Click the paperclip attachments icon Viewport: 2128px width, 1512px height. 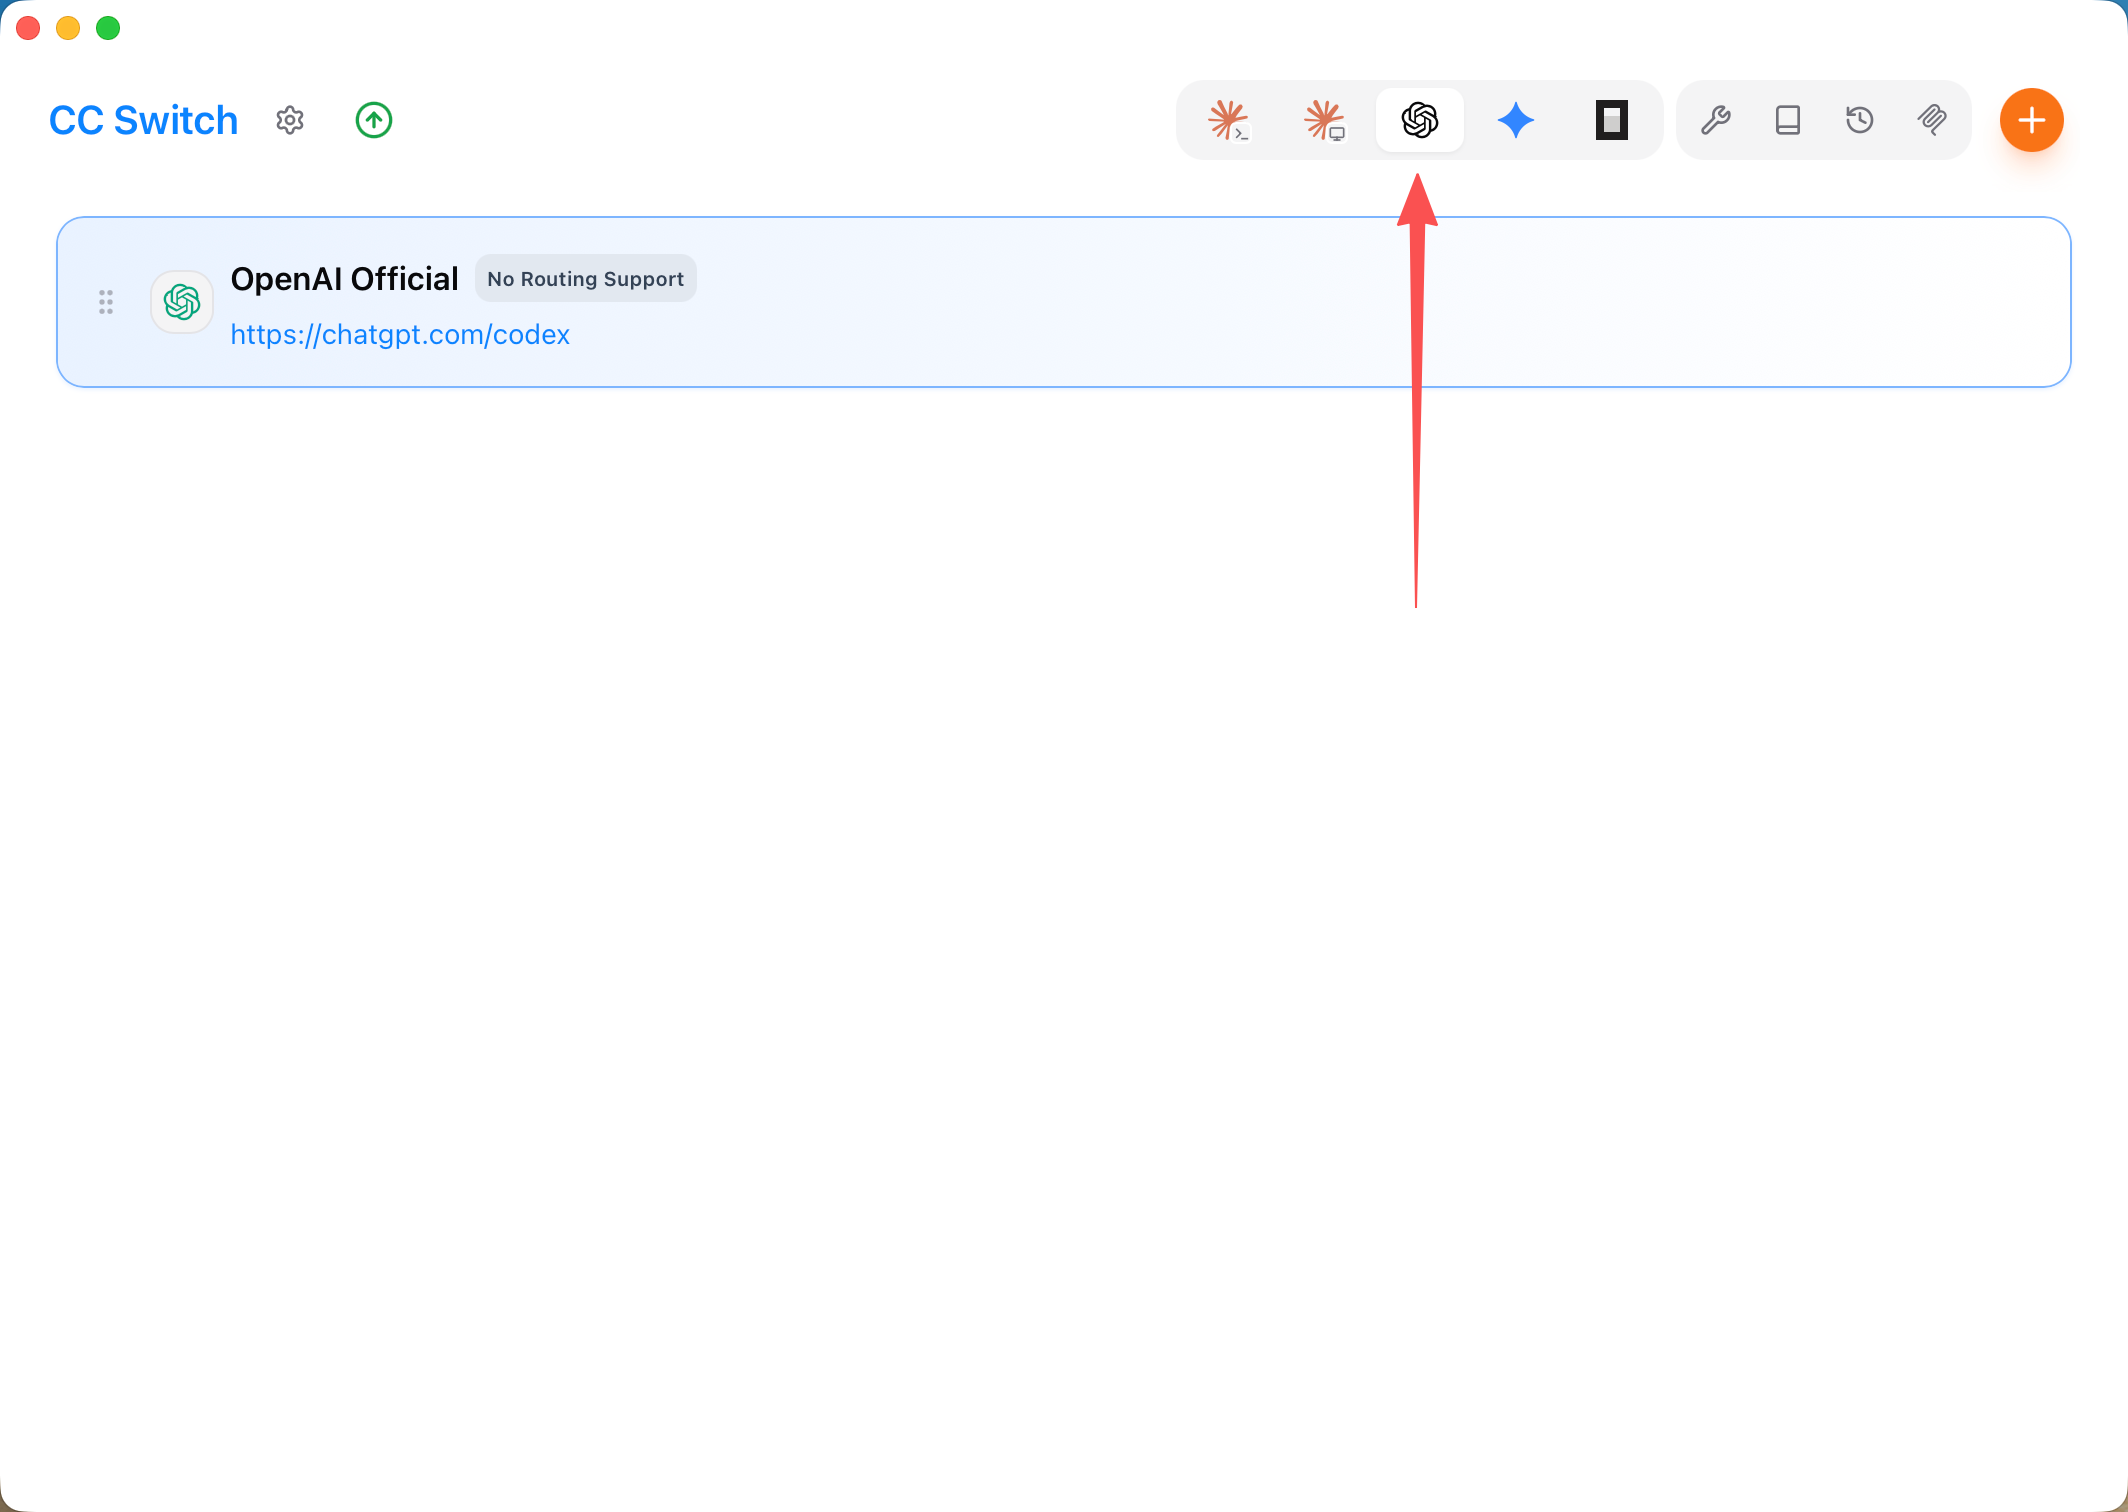tap(1932, 120)
